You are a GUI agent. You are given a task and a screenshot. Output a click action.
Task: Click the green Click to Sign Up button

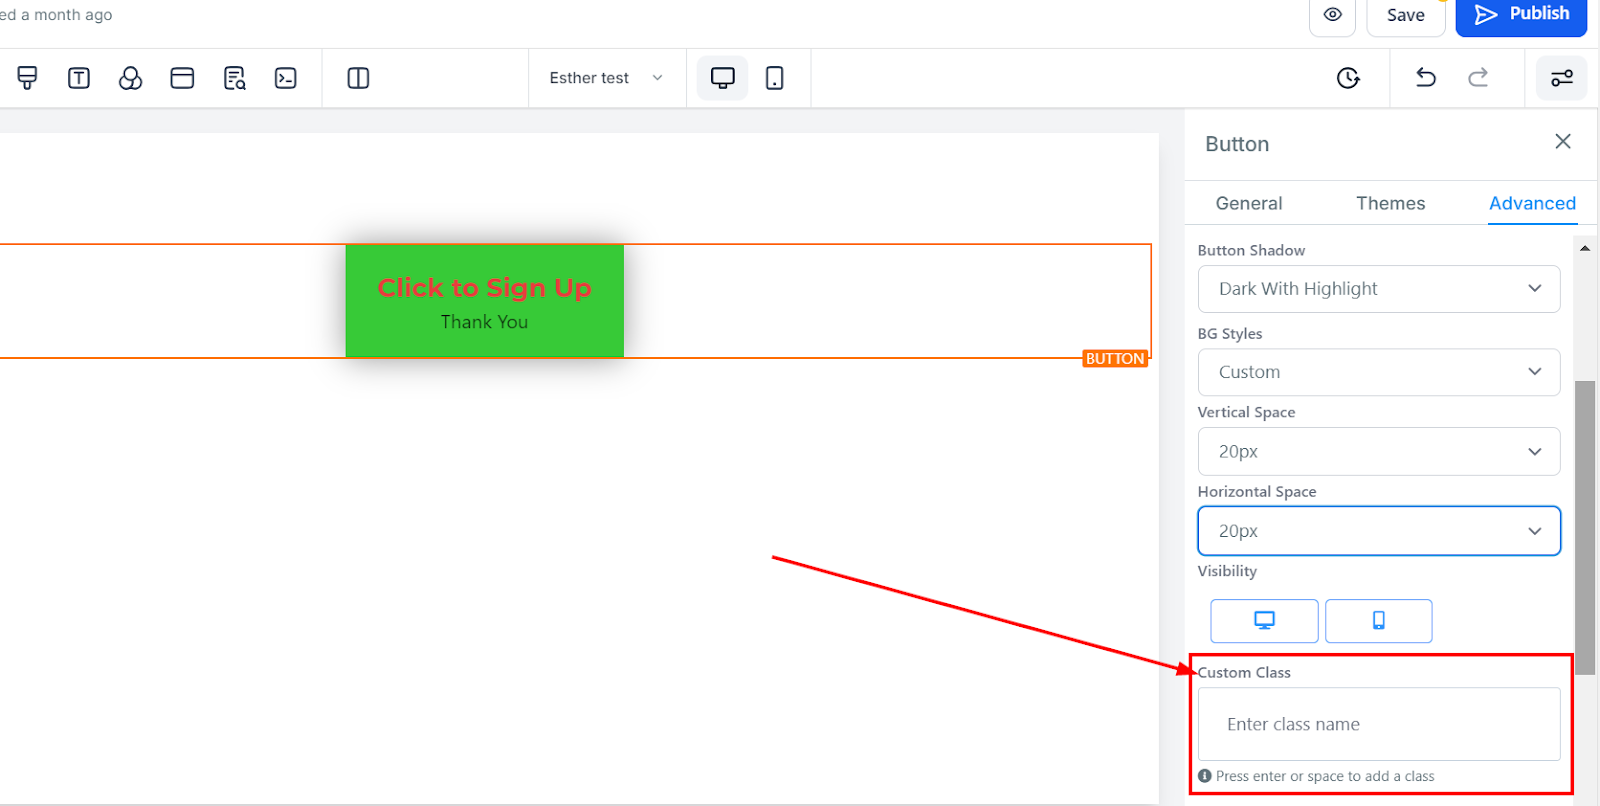[484, 301]
